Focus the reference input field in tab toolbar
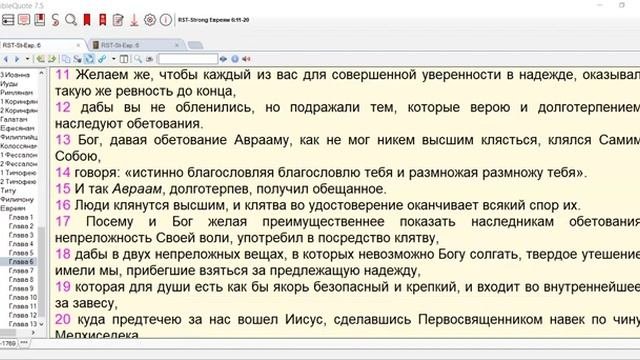The image size is (640, 360). pos(188,59)
